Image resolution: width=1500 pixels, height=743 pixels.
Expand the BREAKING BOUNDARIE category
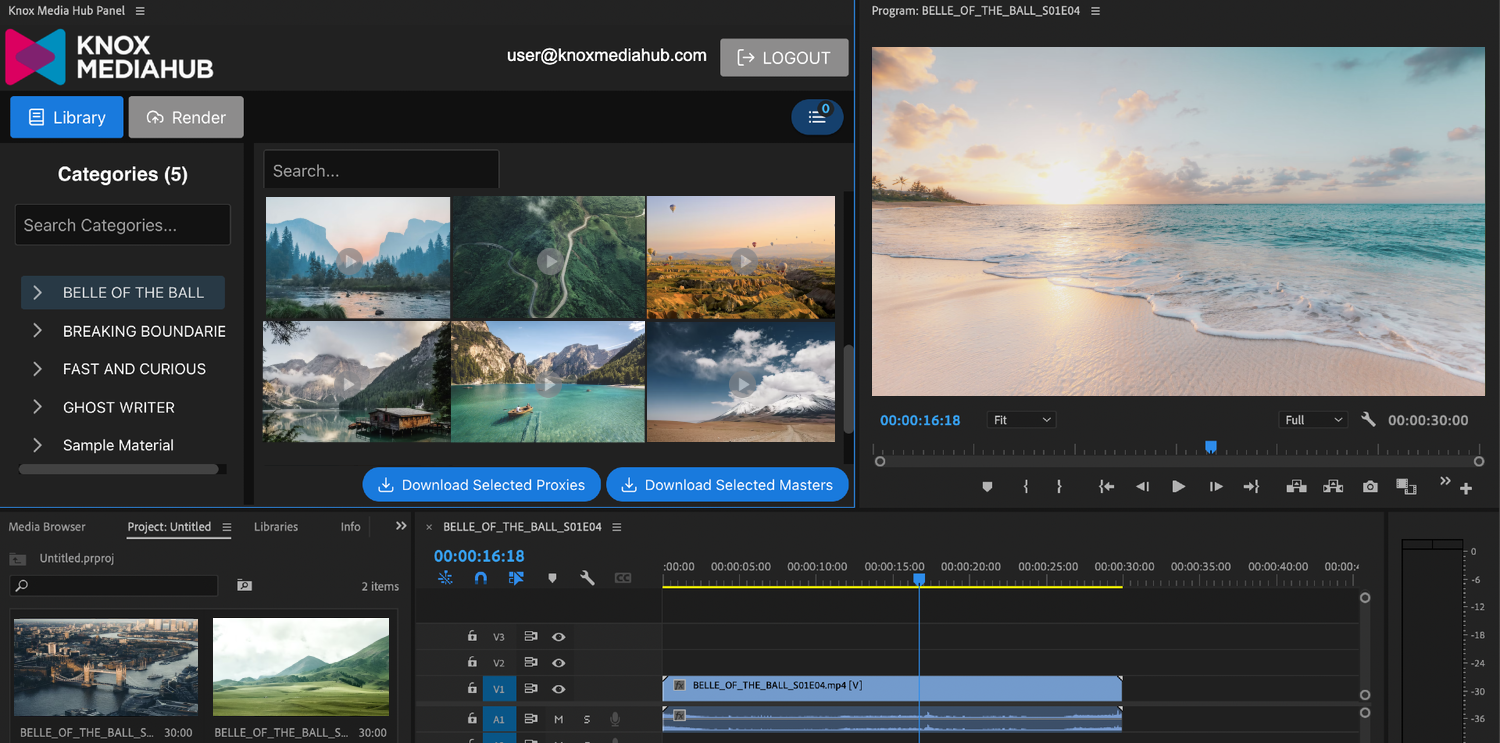tap(37, 331)
